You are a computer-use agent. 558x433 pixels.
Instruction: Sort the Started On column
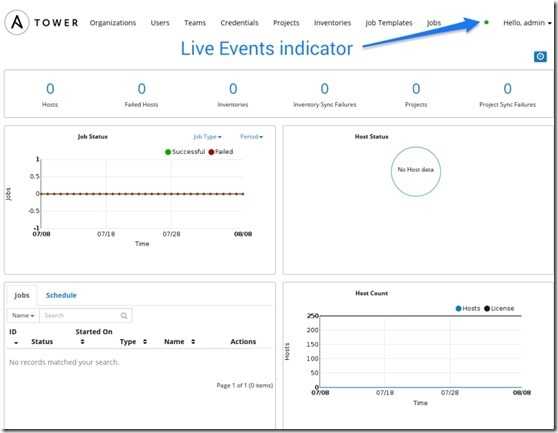coord(82,342)
